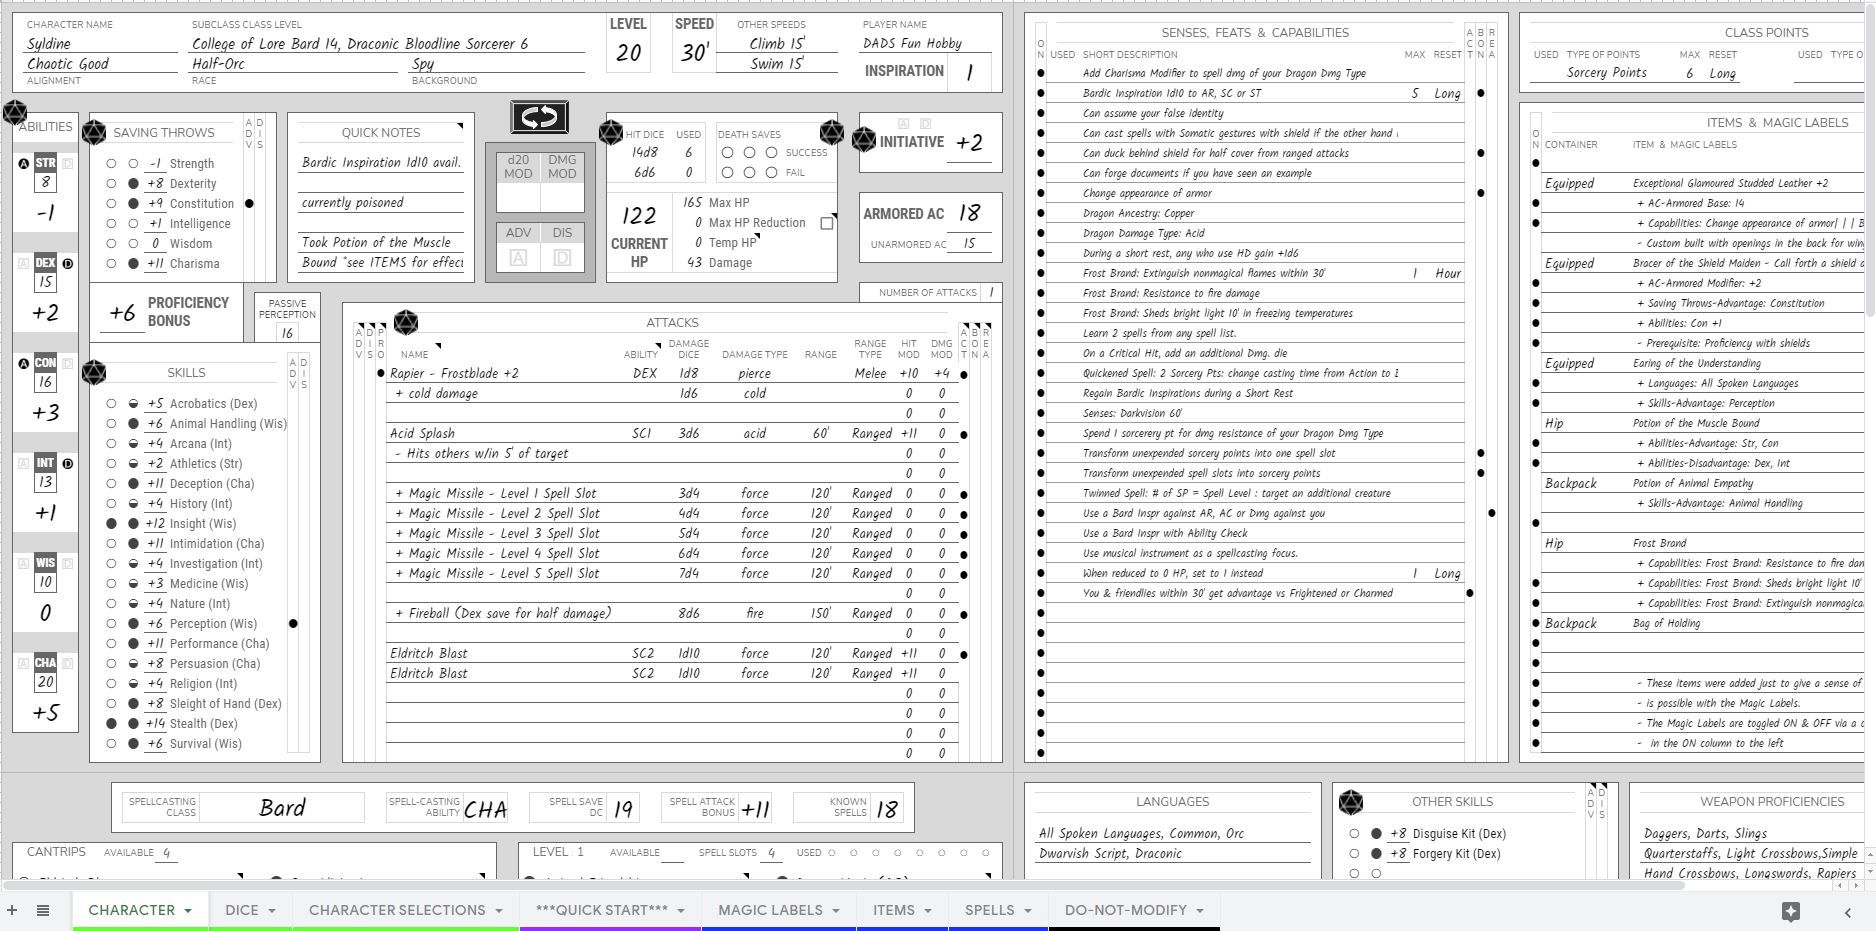Click the d20 icon near the Abilities label

pos(15,113)
